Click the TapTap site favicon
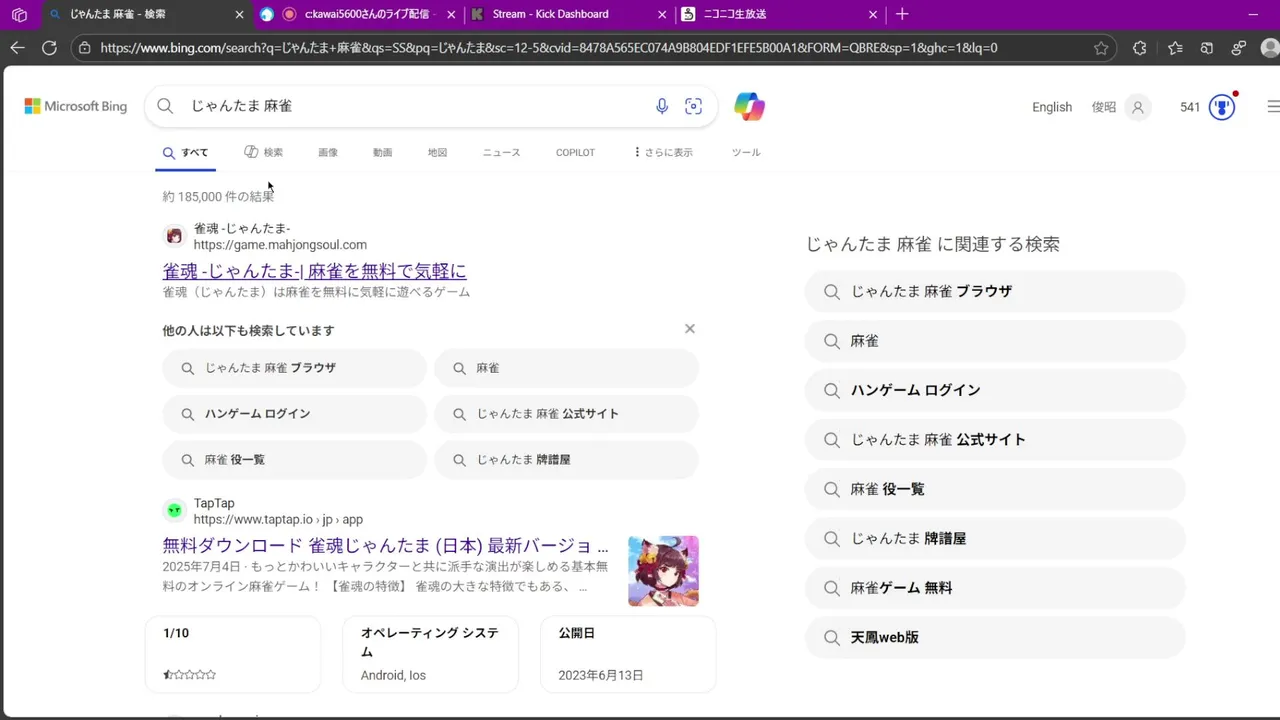This screenshot has height=720, width=1280. [175, 511]
